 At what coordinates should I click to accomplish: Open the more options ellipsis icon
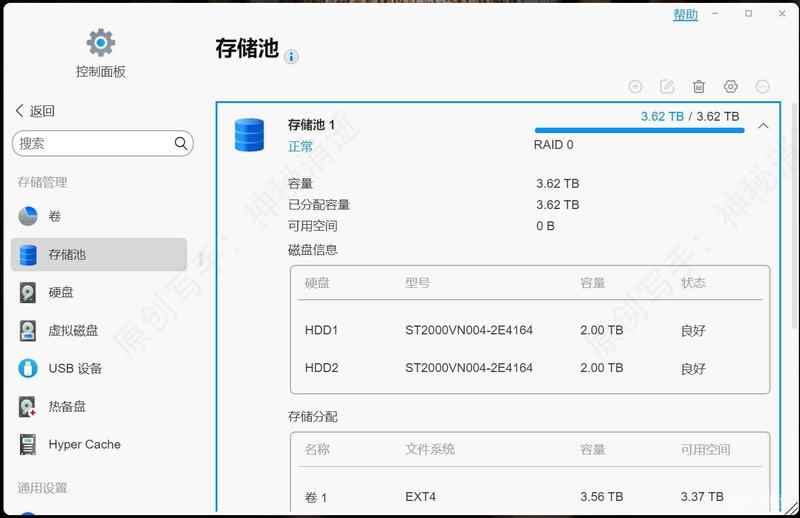coord(762,86)
